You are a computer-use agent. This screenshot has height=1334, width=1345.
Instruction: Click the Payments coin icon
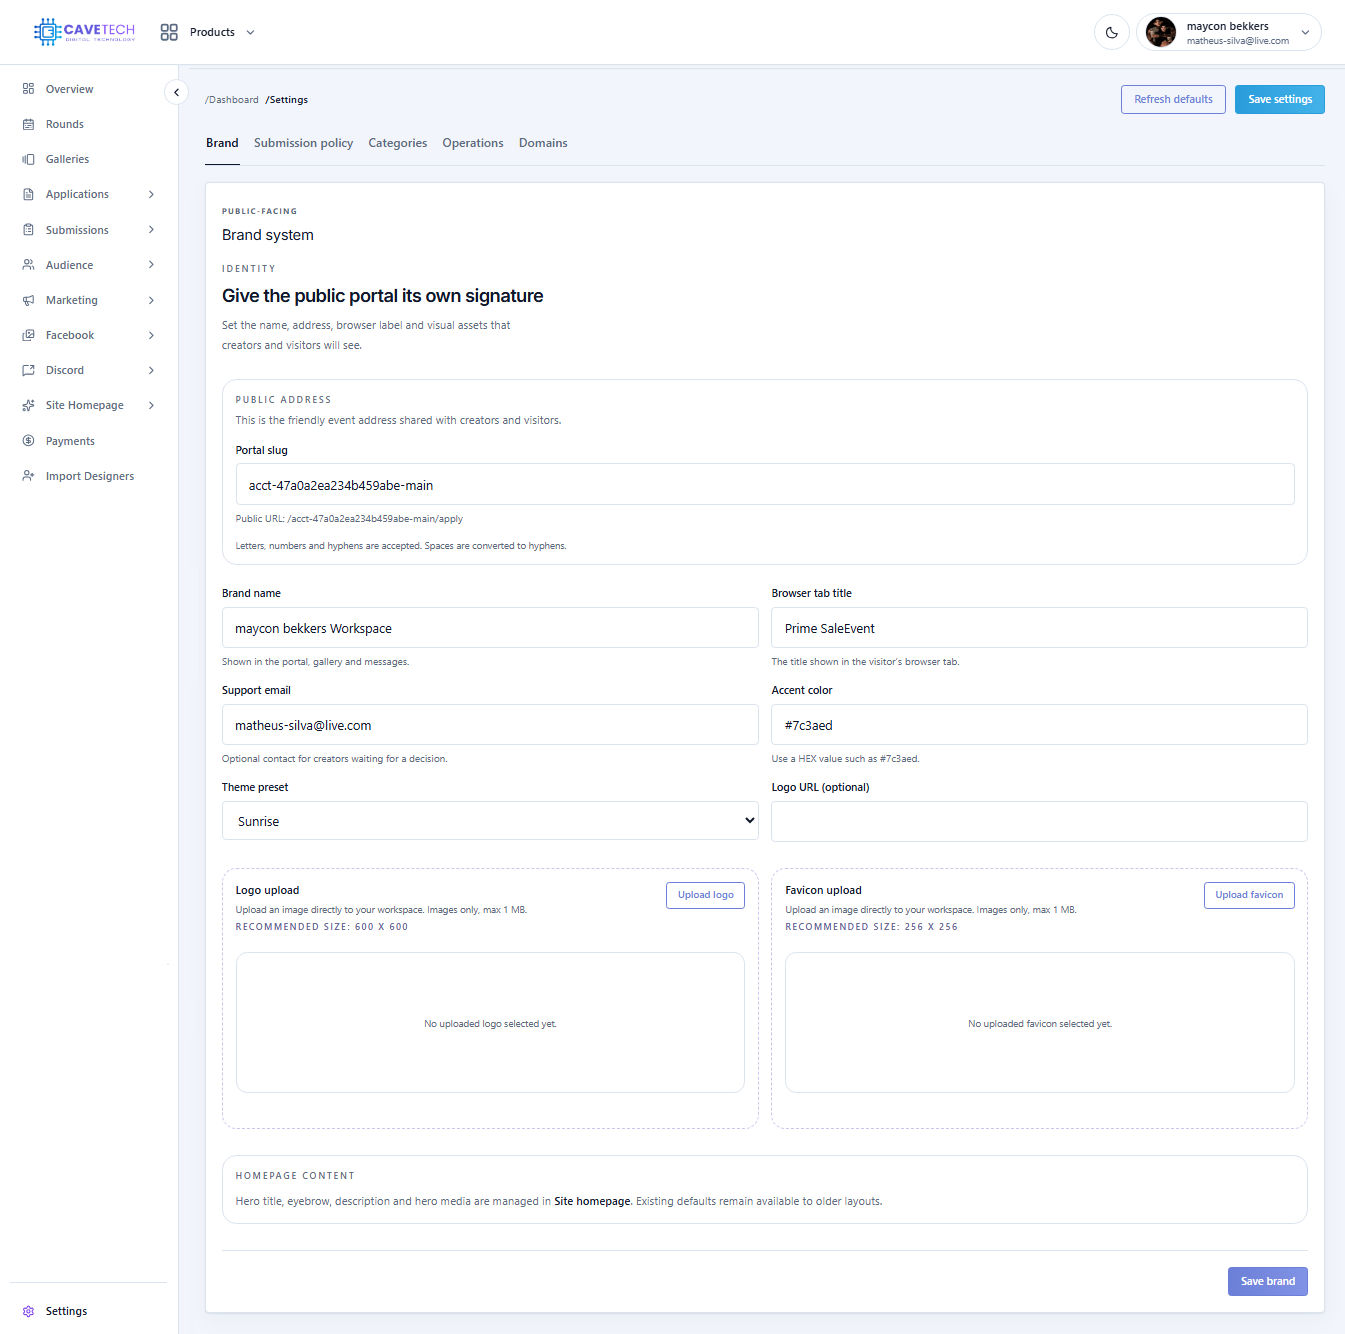click(x=28, y=441)
